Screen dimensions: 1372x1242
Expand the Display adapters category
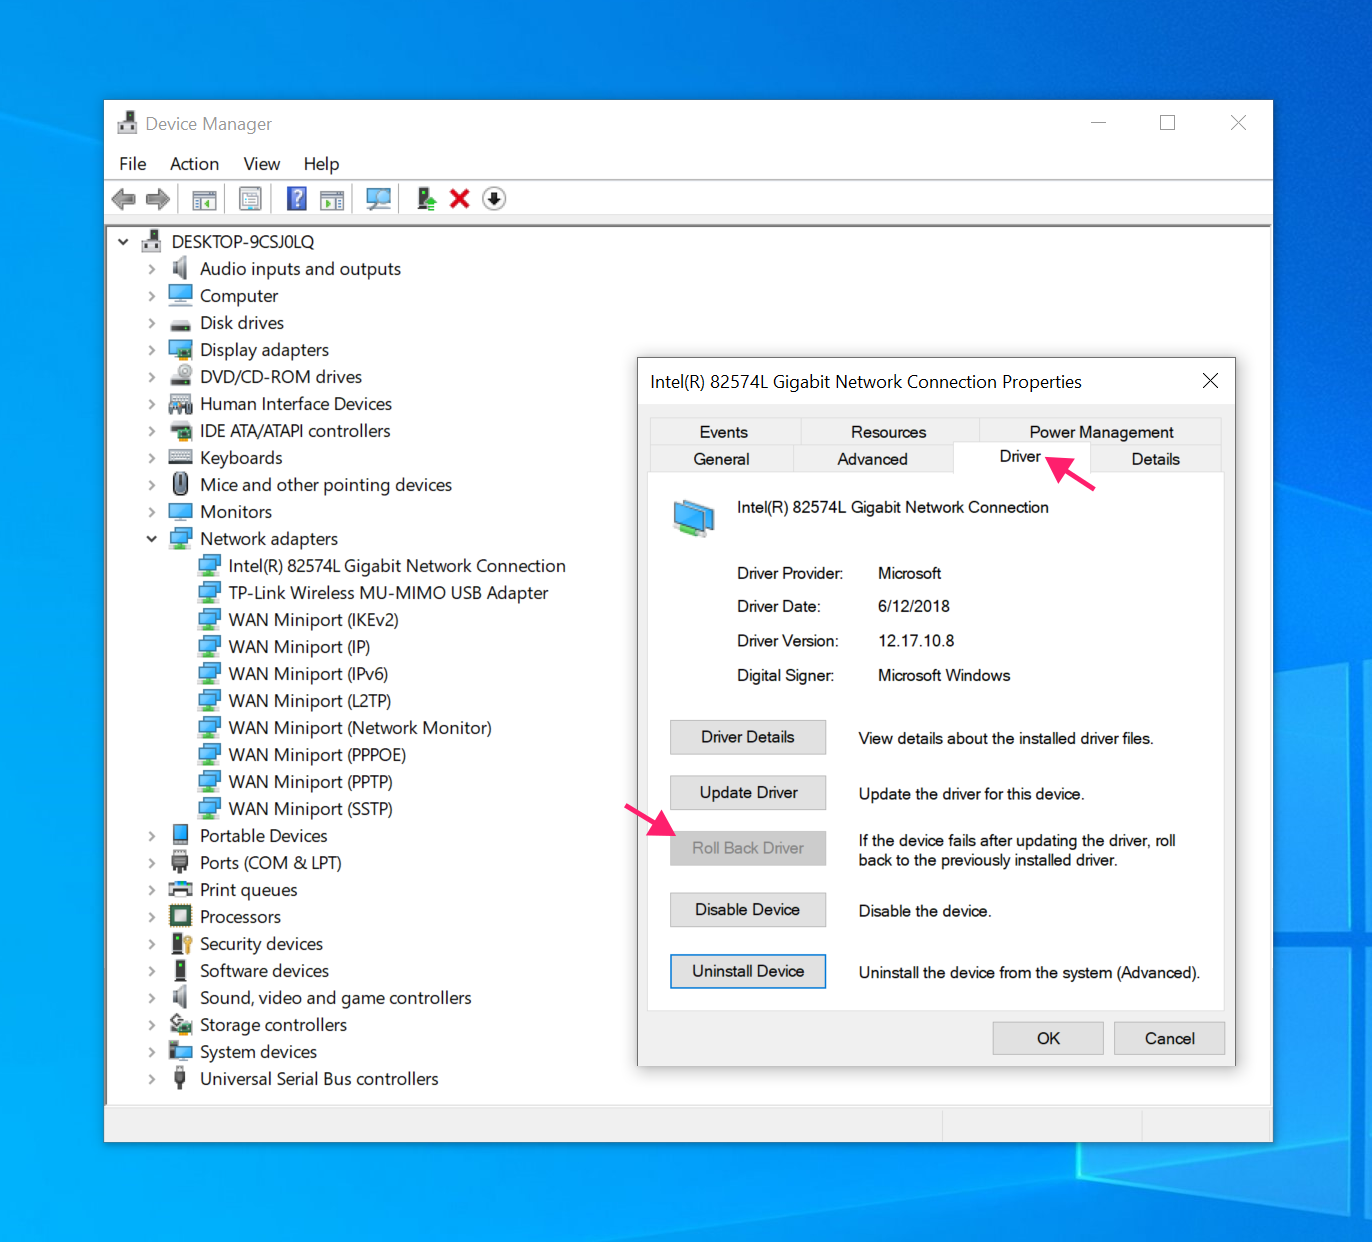point(152,350)
